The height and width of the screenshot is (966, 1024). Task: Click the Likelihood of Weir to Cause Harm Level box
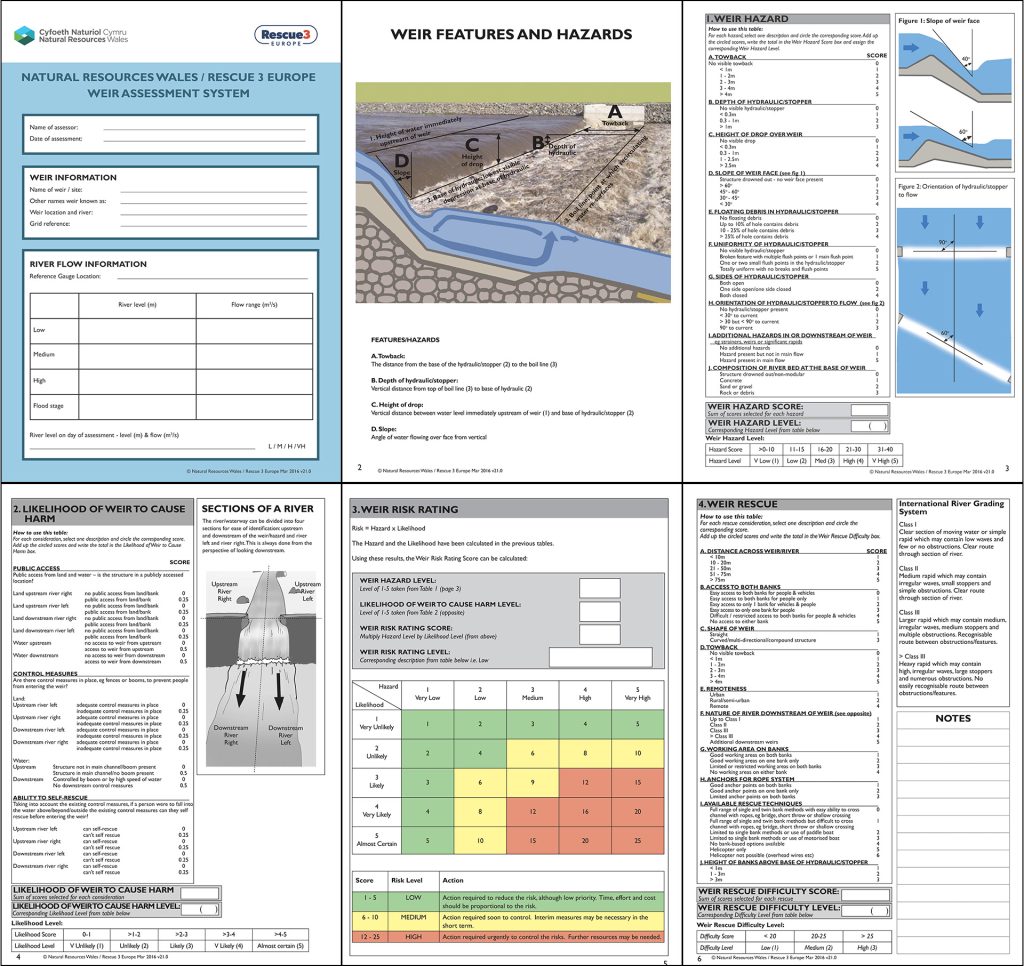(199, 909)
